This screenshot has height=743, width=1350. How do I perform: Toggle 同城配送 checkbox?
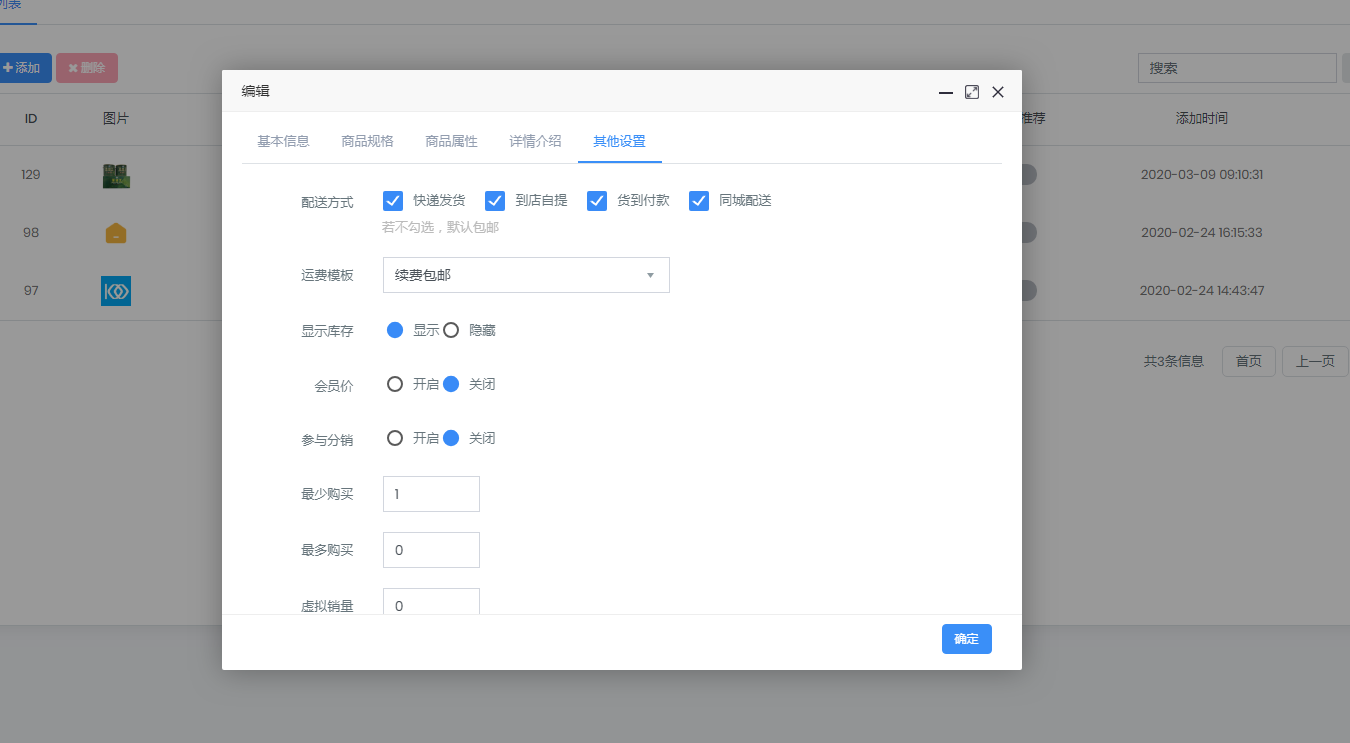(x=699, y=201)
